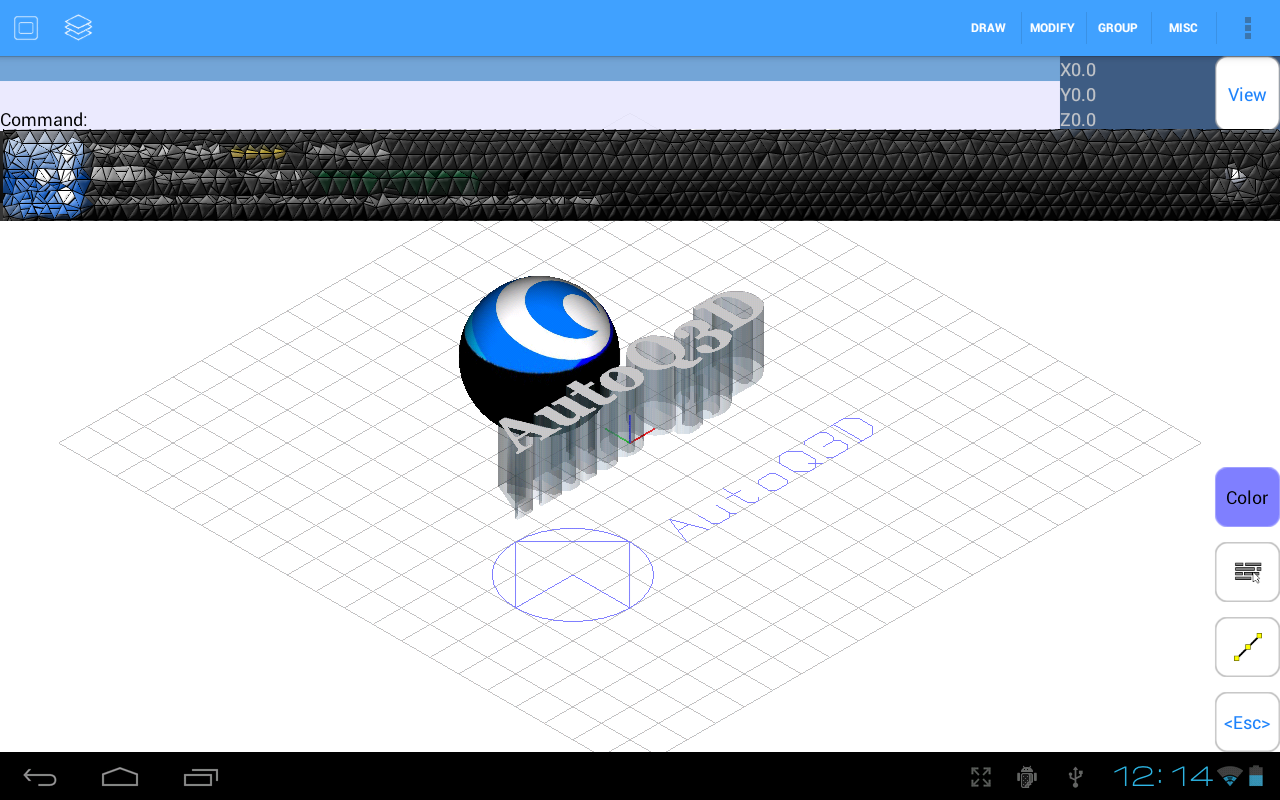The height and width of the screenshot is (800, 1280).
Task: Tap the battery status icon
Action: (x=1256, y=776)
